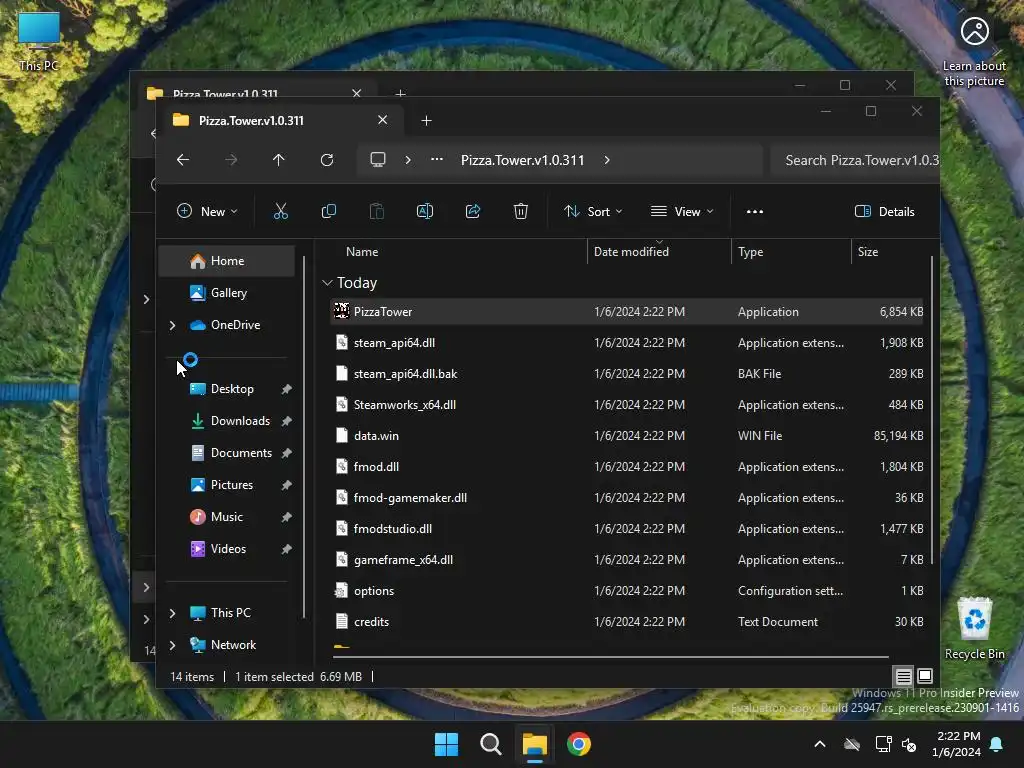1024x768 pixels.
Task: Open the See more ellipsis in toolbar
Action: click(754, 212)
